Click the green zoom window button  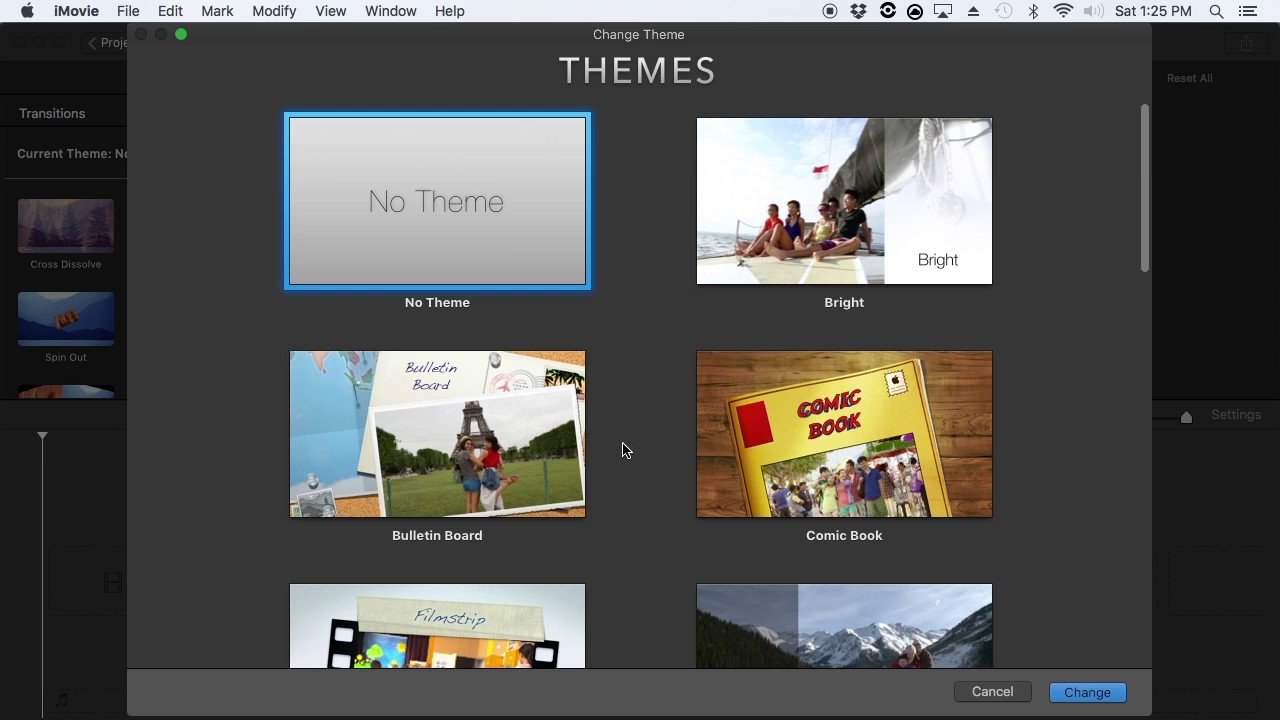click(x=181, y=34)
